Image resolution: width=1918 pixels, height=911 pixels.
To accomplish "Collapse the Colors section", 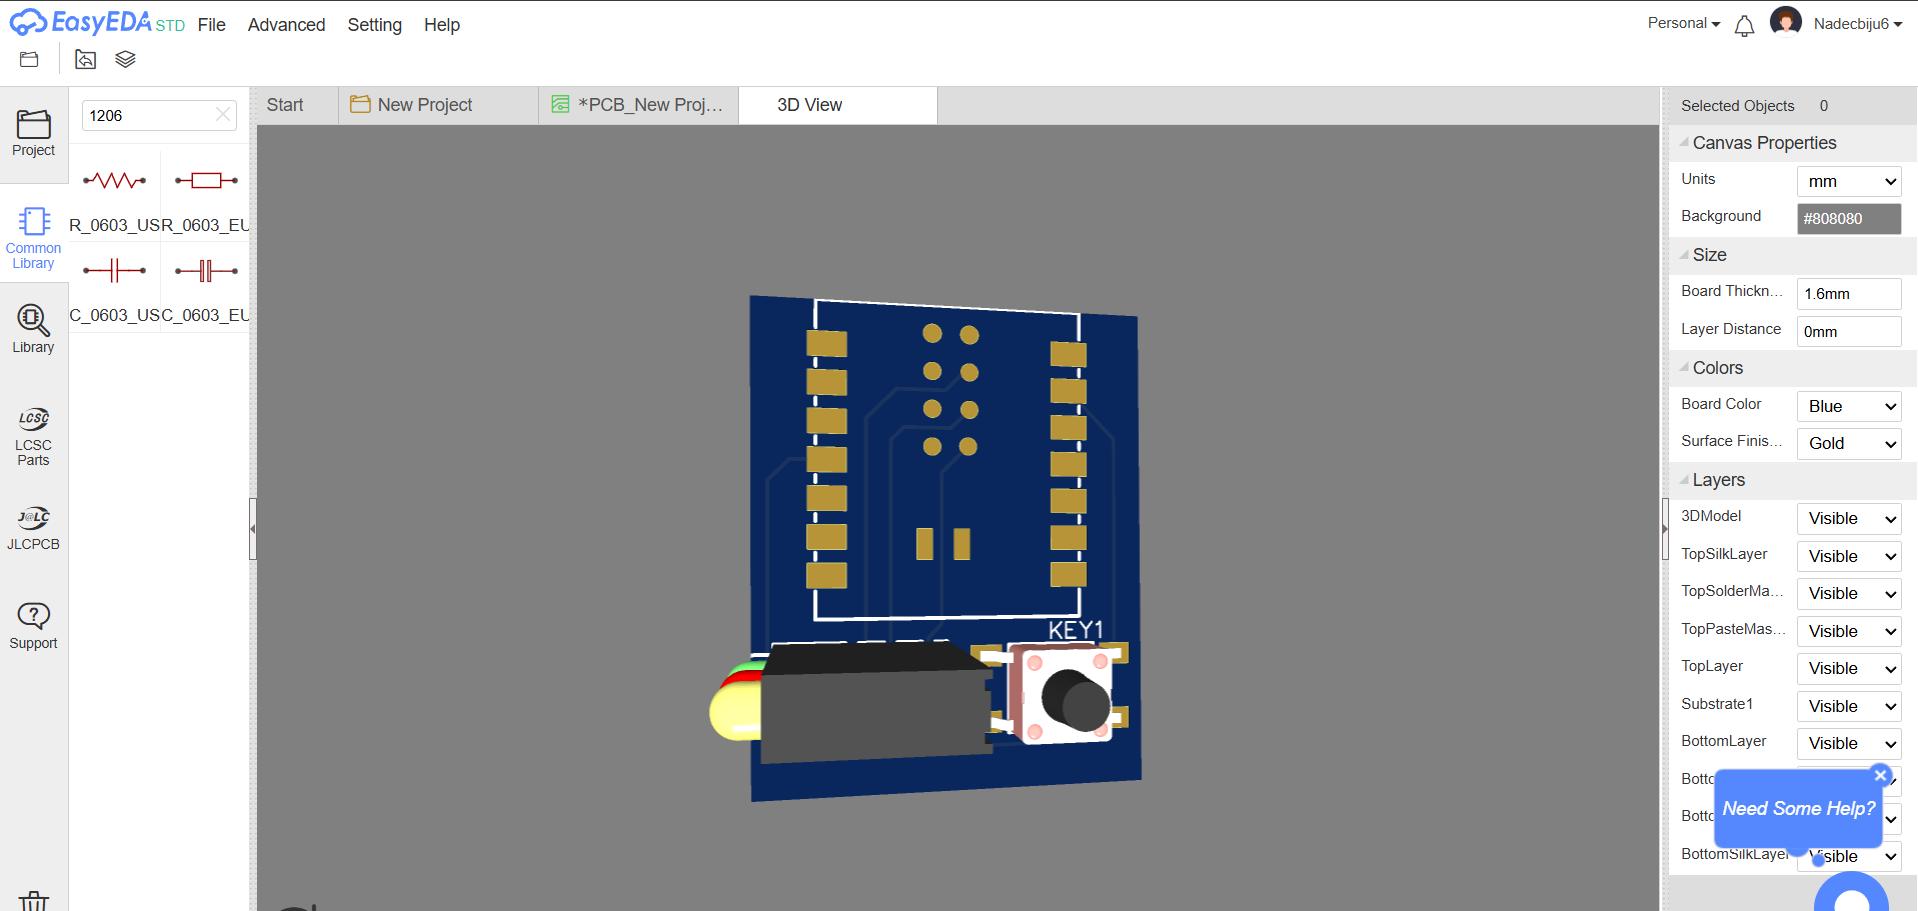I will 1684,368.
